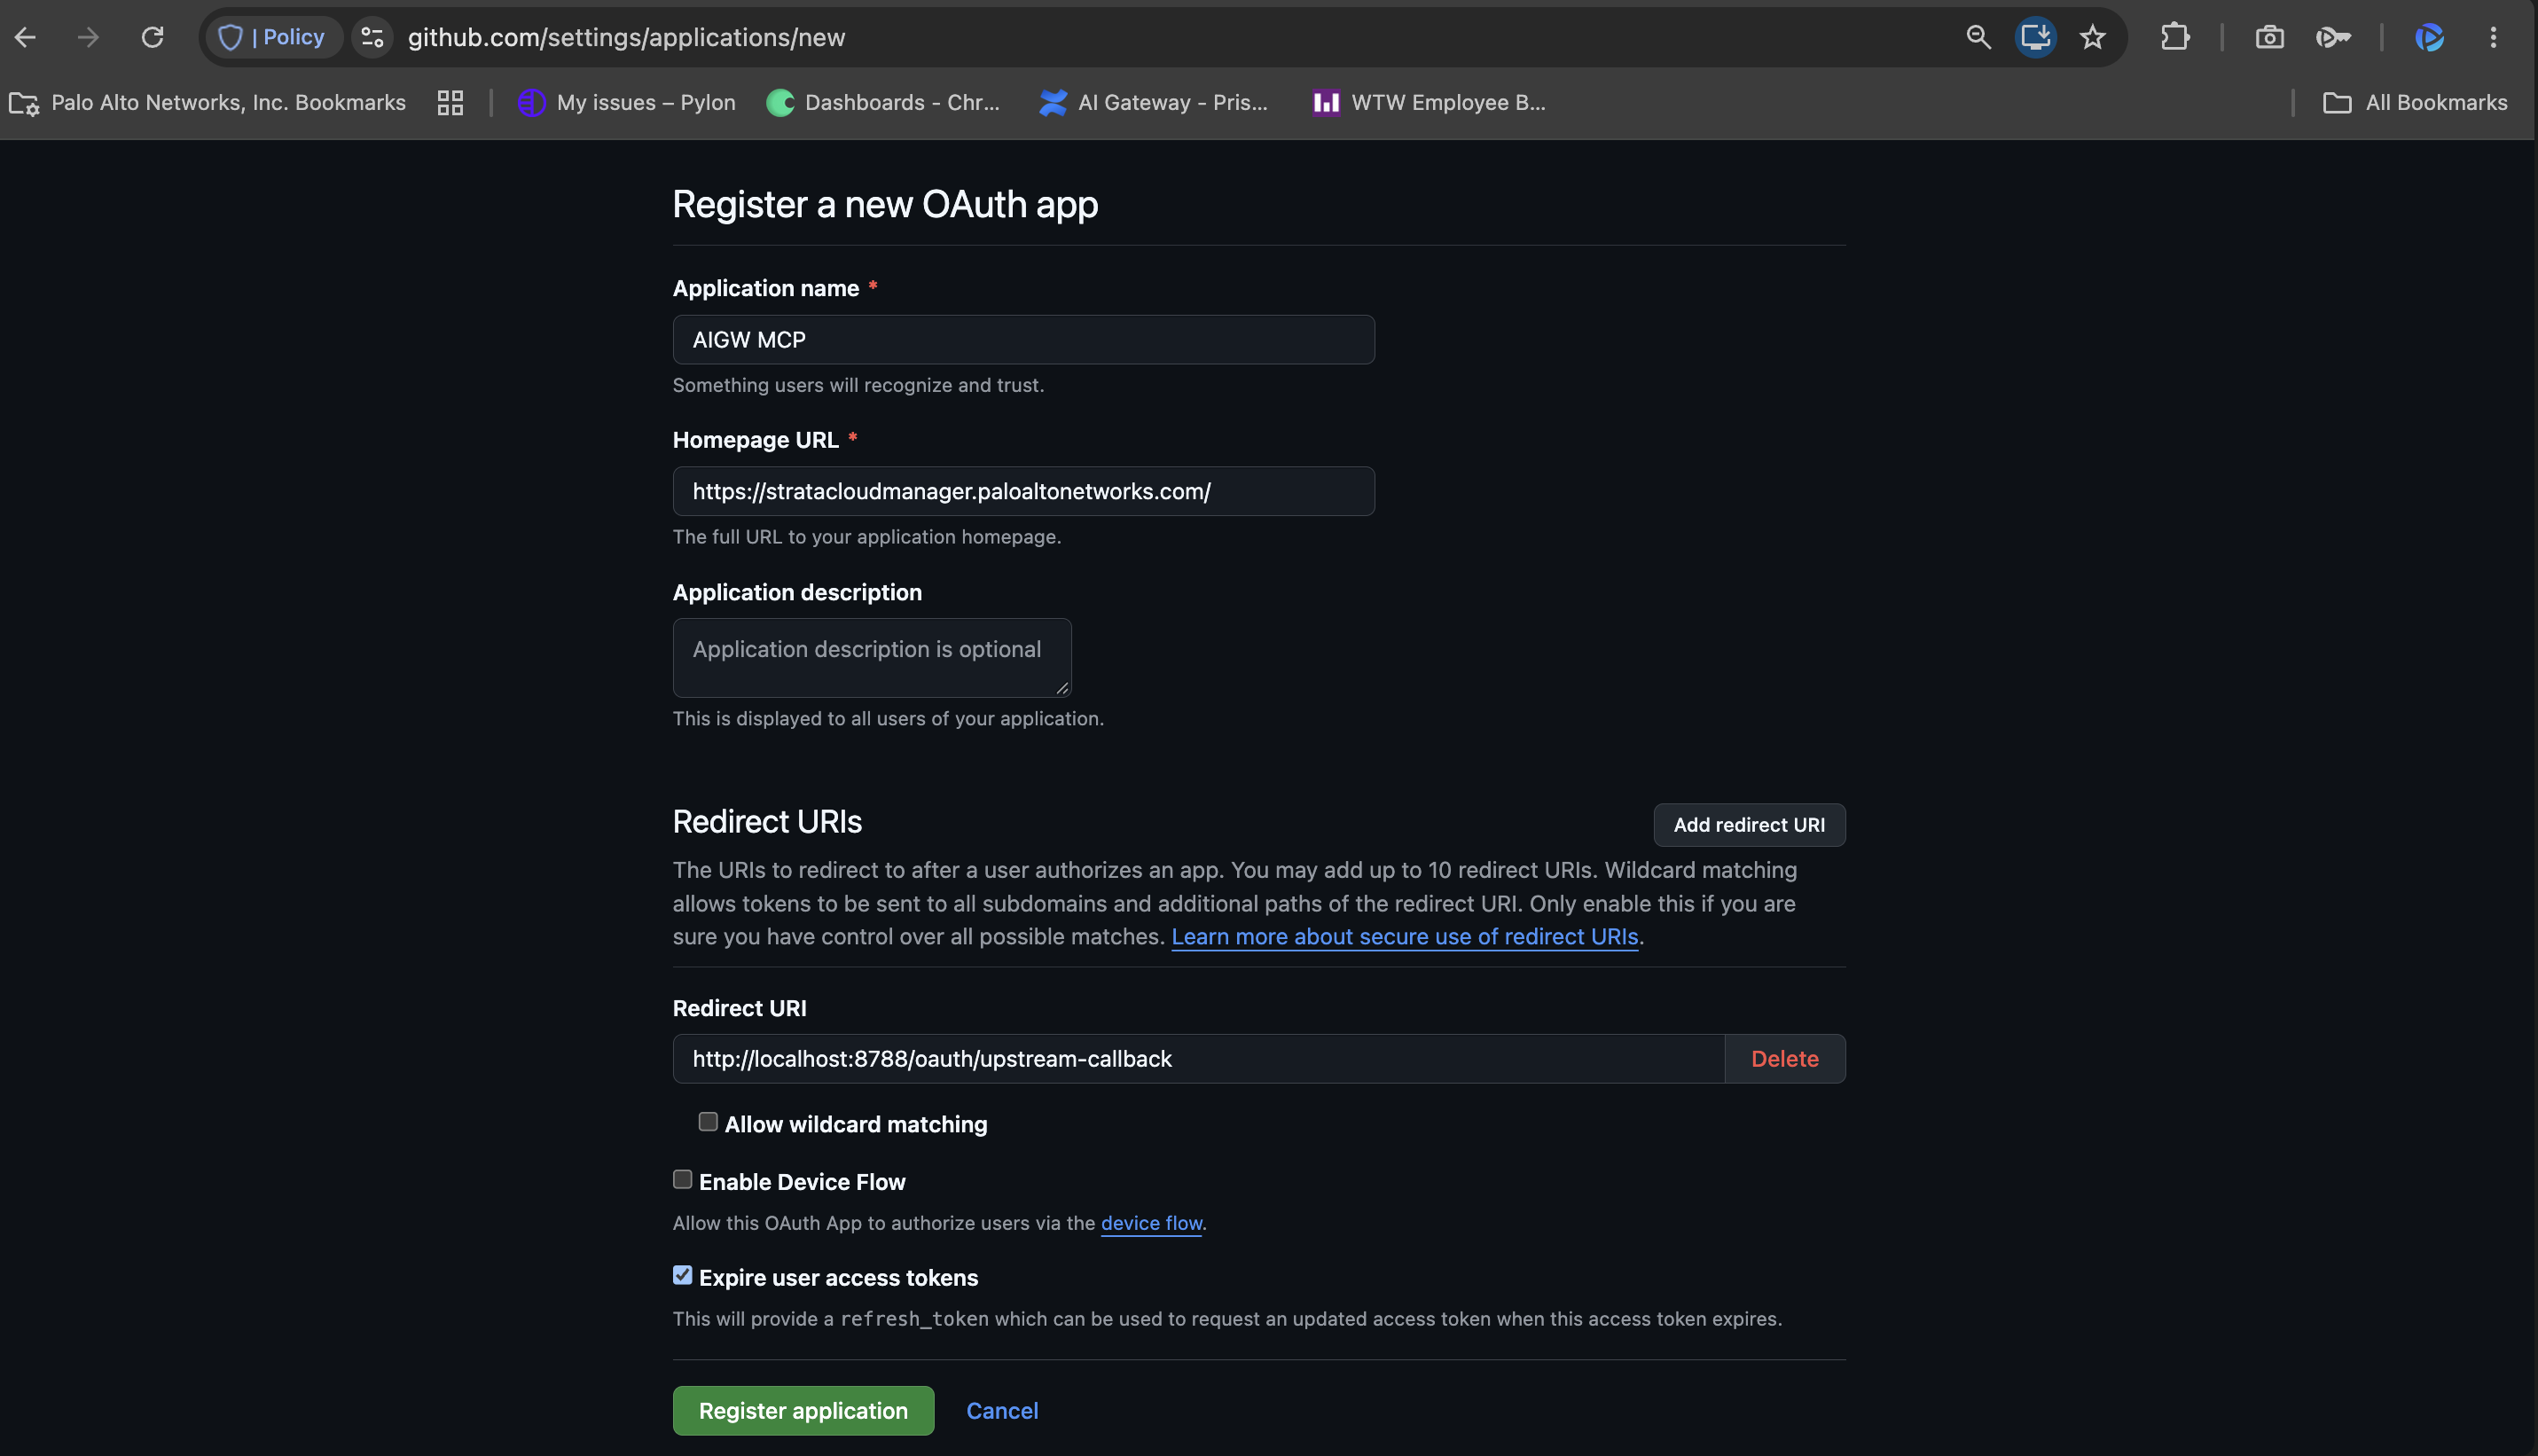Click the Cancel link
This screenshot has height=1456, width=2538.
click(x=1002, y=1410)
